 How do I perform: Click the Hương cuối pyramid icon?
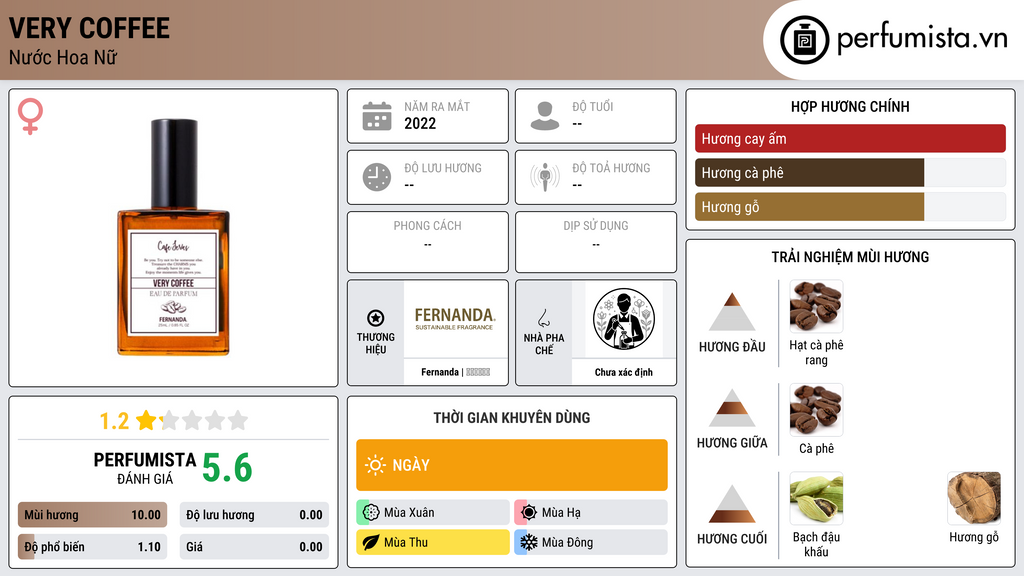coord(732,504)
